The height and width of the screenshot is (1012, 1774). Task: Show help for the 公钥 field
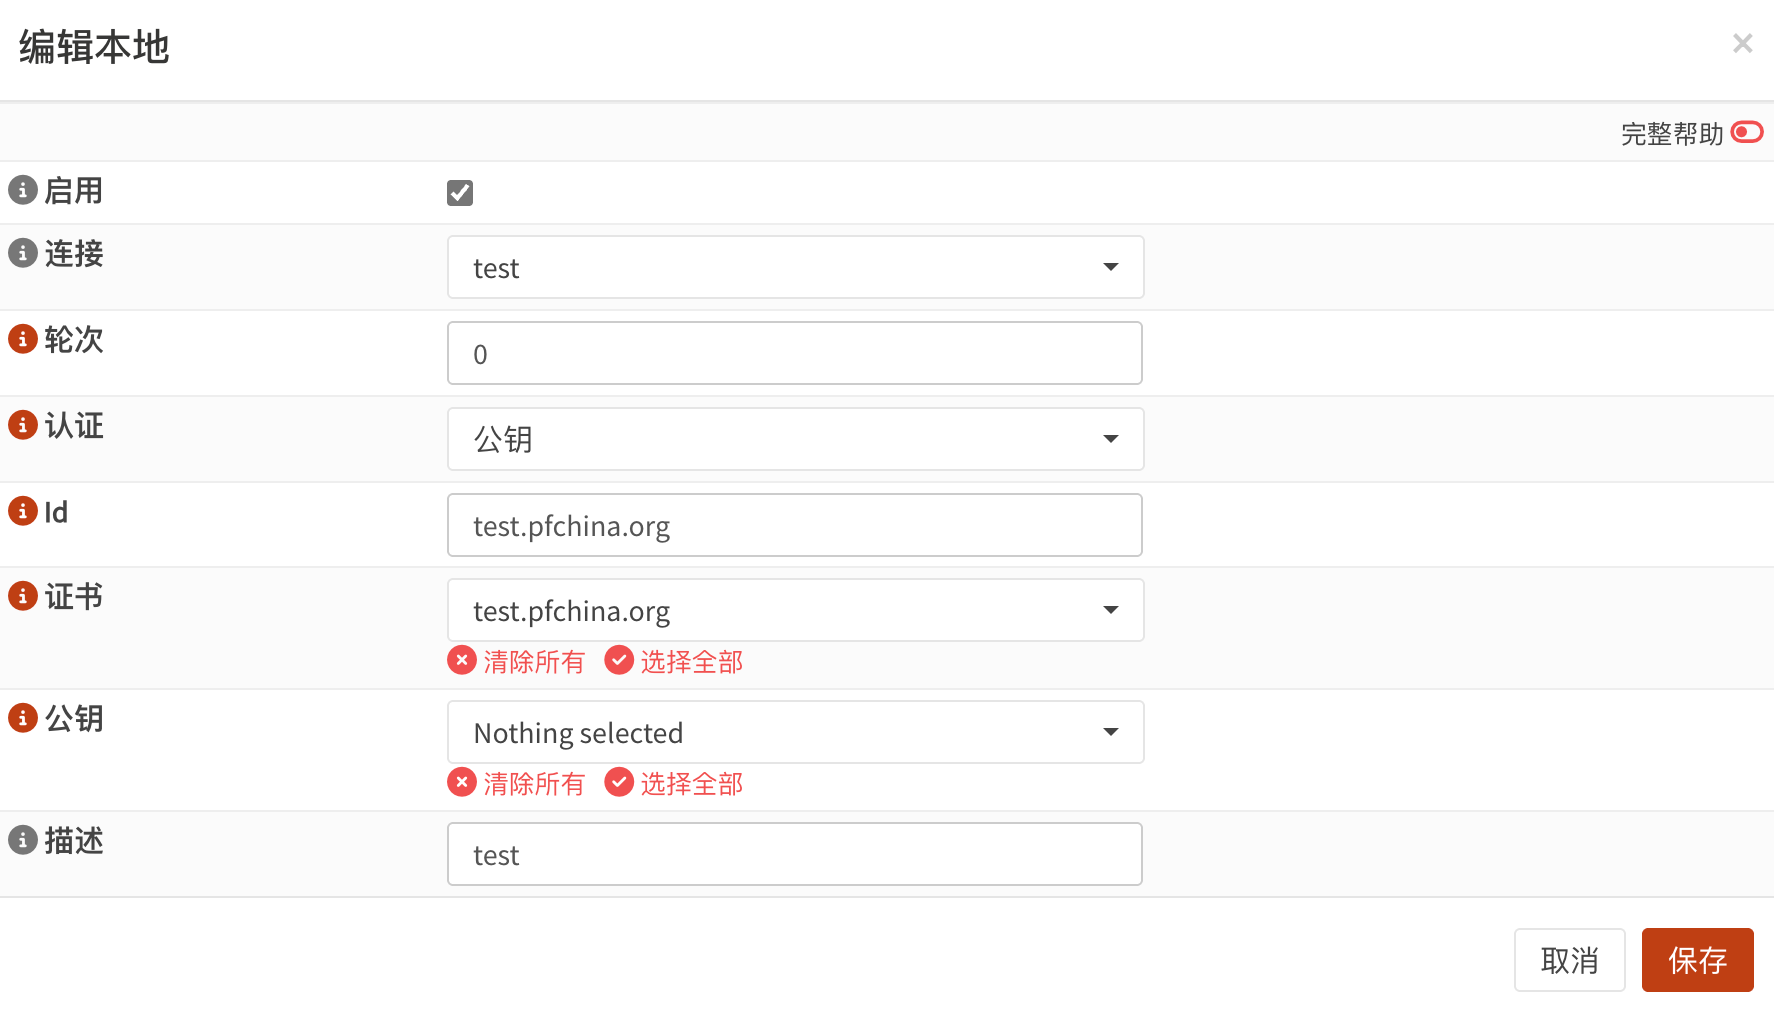tap(23, 718)
